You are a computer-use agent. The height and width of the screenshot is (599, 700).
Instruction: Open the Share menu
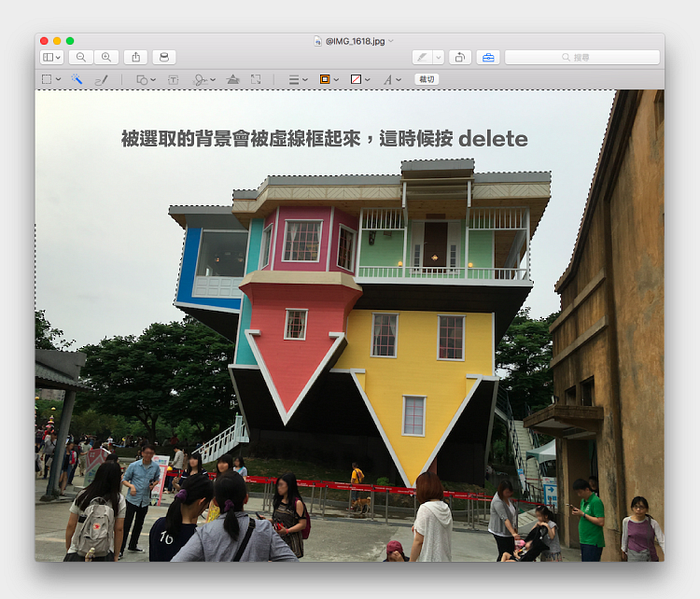pyautogui.click(x=136, y=57)
